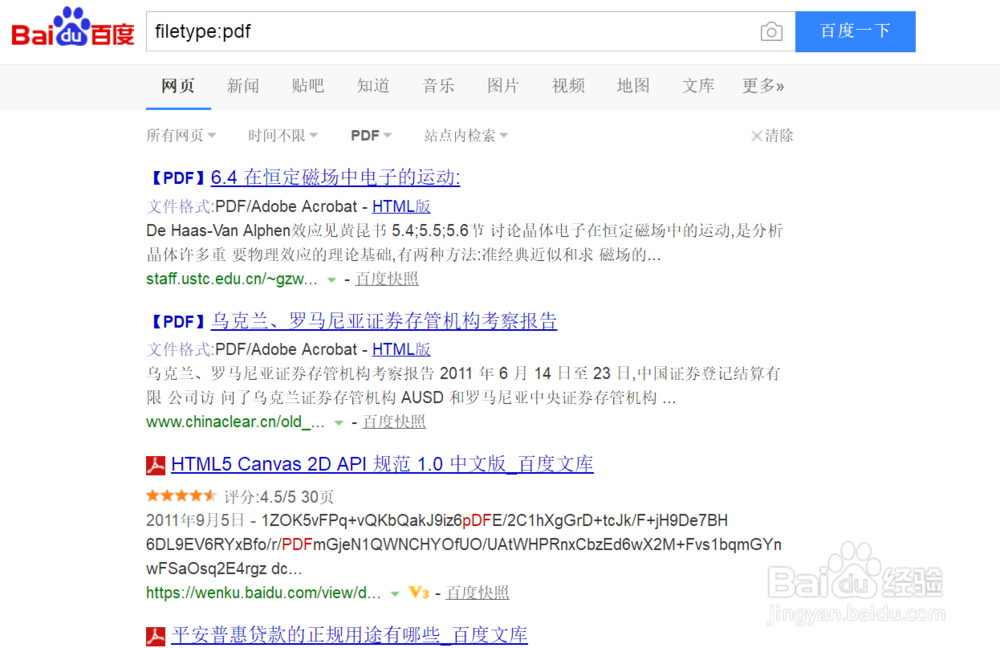This screenshot has width=1000, height=648.
Task: Click the www.chinaclear.cn/old_... URL
Action: [235, 422]
